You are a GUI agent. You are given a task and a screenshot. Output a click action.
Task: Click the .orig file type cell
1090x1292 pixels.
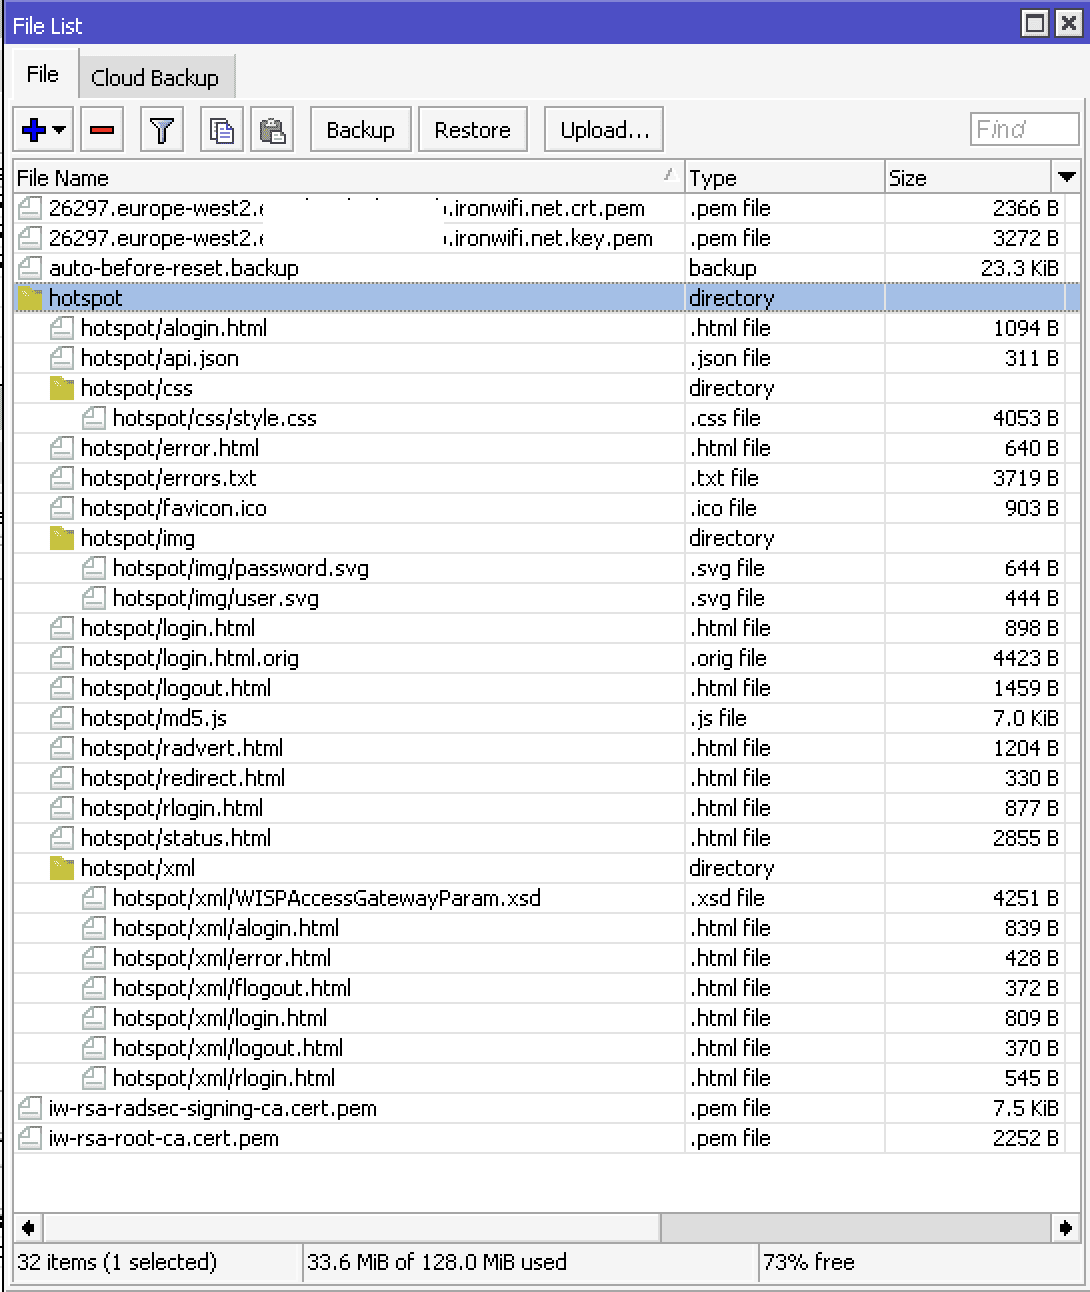click(728, 658)
